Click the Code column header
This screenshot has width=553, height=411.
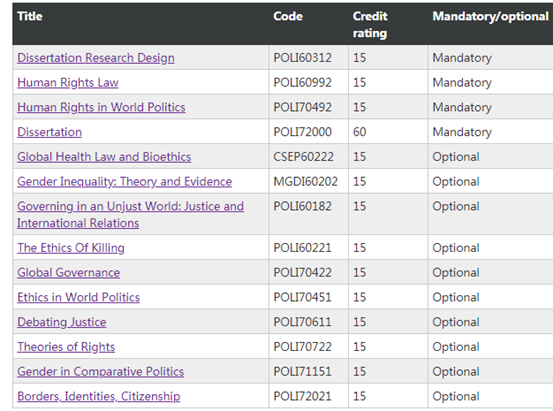point(288,16)
